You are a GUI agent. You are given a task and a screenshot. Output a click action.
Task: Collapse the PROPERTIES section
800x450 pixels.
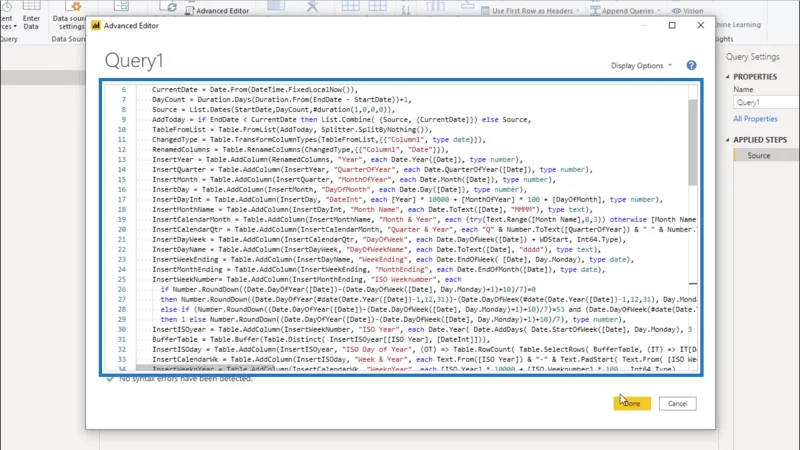click(728, 77)
